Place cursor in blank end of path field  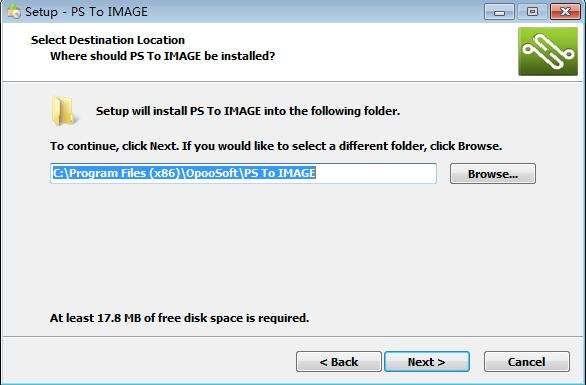point(376,173)
